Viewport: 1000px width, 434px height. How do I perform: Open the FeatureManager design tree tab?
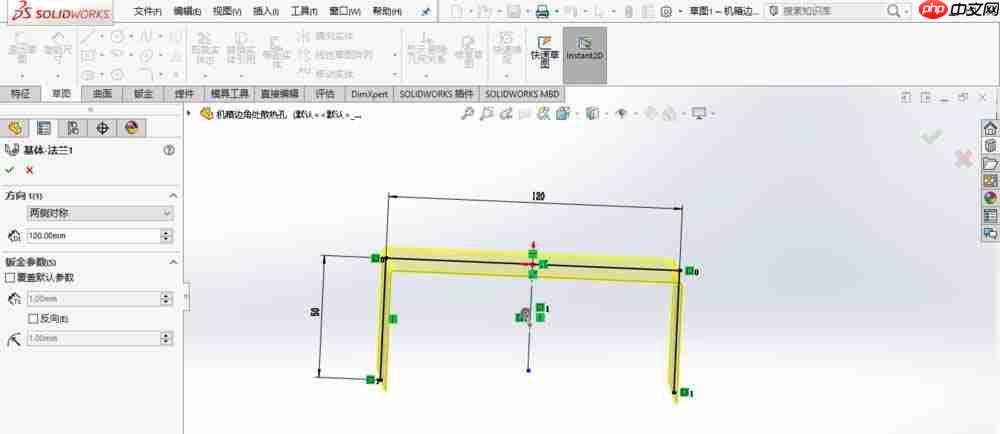[x=15, y=128]
